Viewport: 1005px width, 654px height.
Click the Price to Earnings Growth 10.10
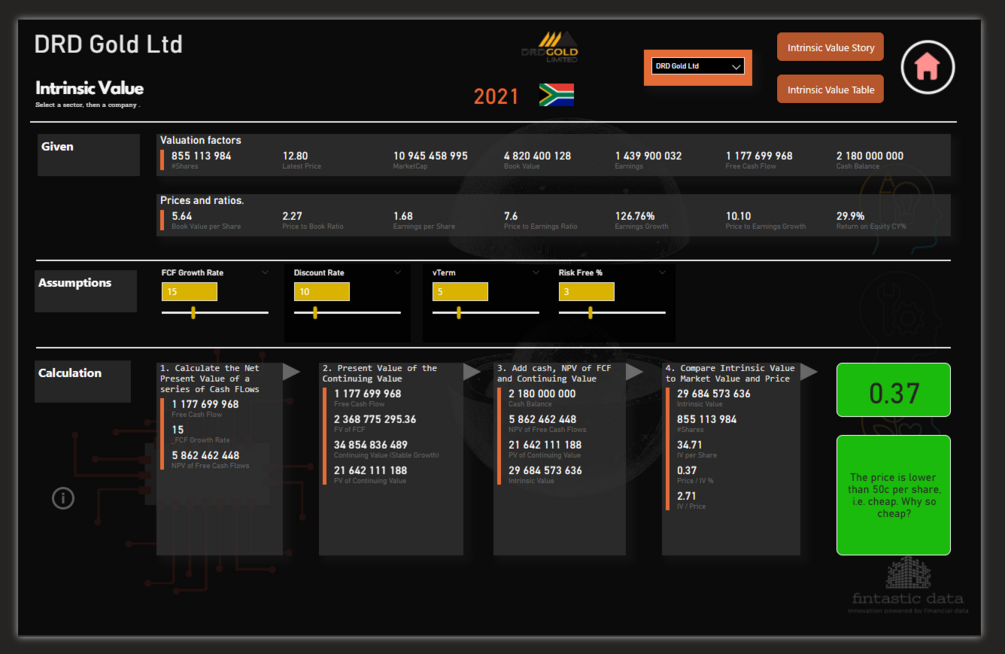(738, 216)
